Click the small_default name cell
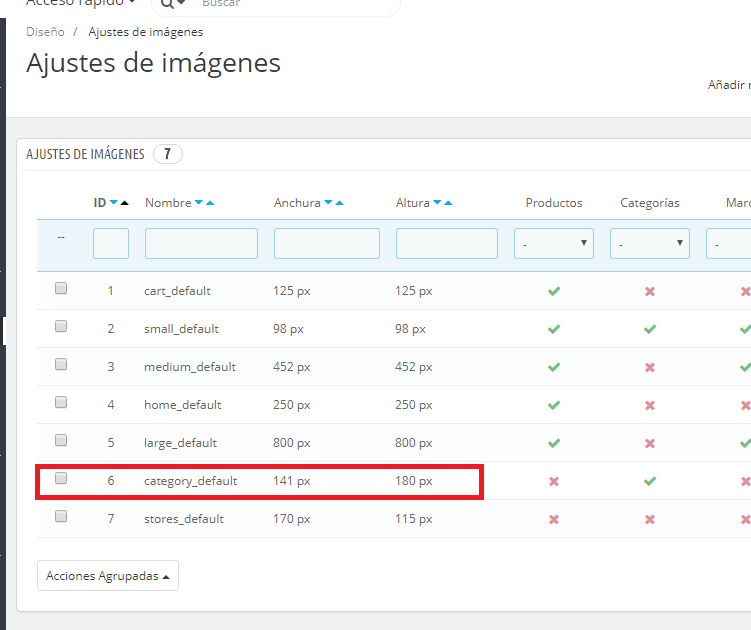 pyautogui.click(x=181, y=329)
